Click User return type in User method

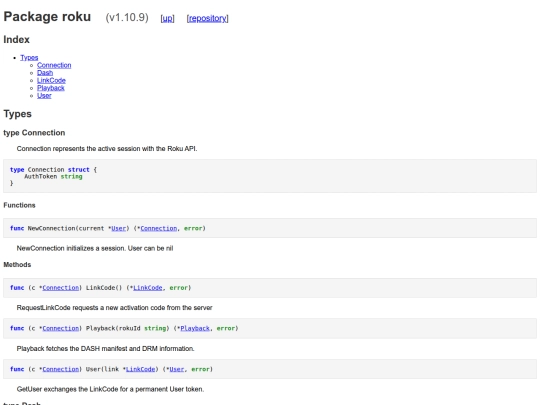coord(177,369)
